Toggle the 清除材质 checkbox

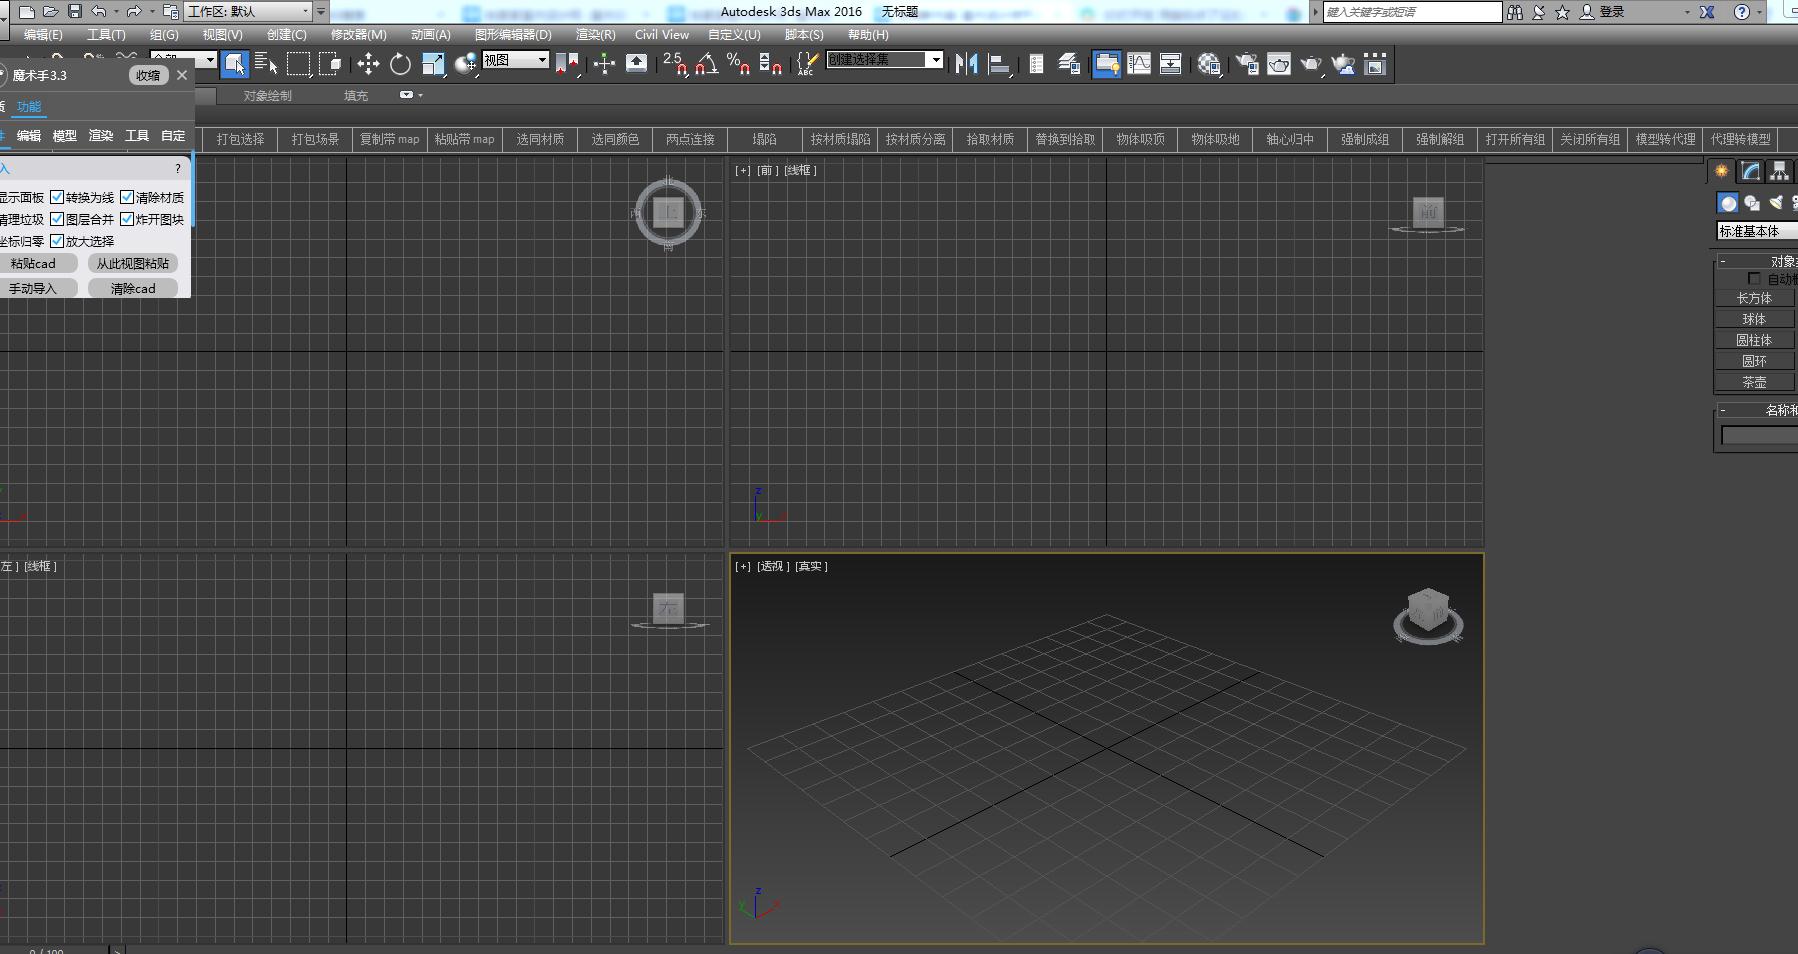127,197
